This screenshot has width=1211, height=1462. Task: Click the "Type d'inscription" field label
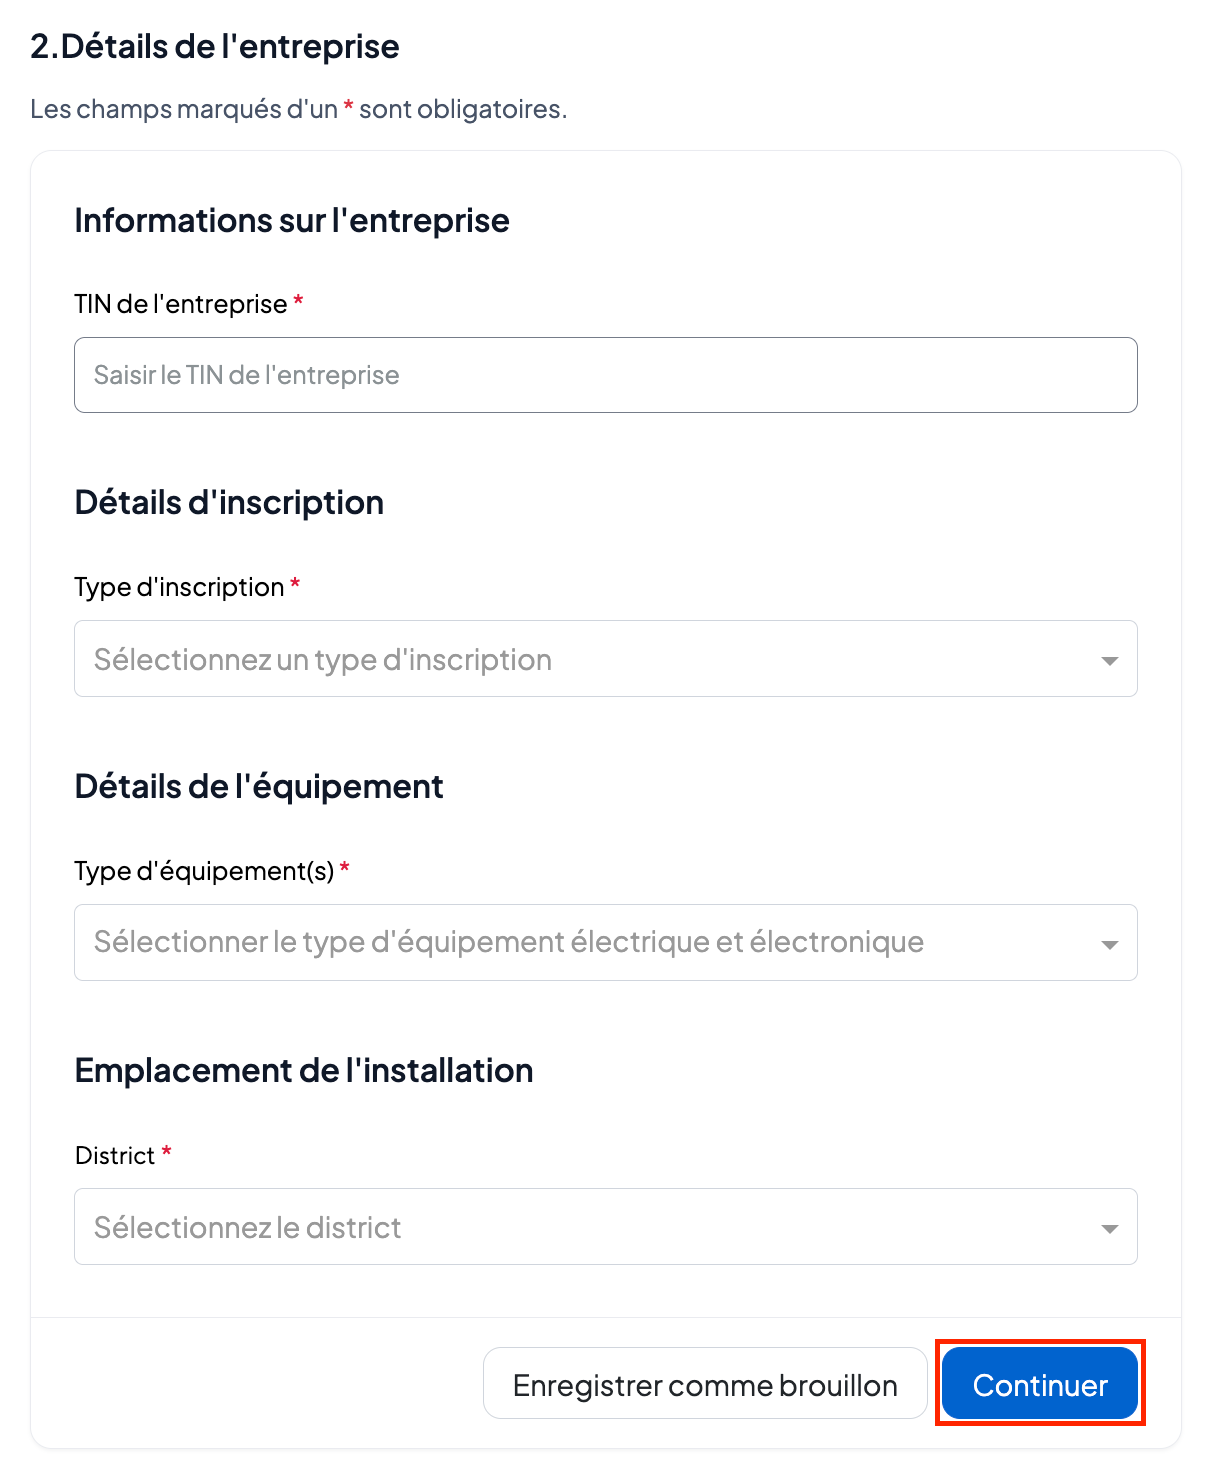(179, 587)
